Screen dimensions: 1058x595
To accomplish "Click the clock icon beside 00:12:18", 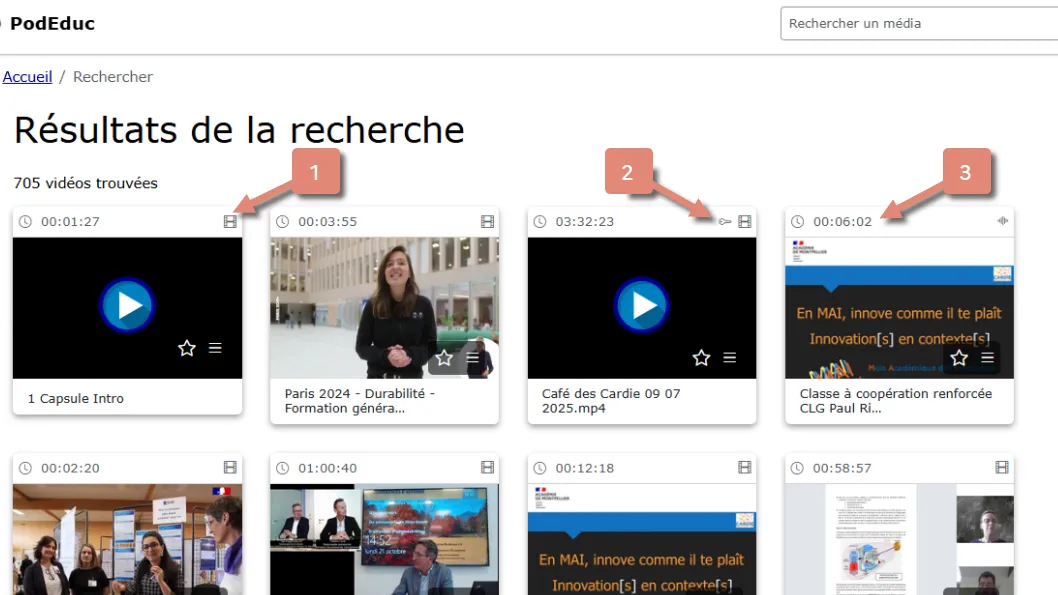I will pyautogui.click(x=540, y=468).
